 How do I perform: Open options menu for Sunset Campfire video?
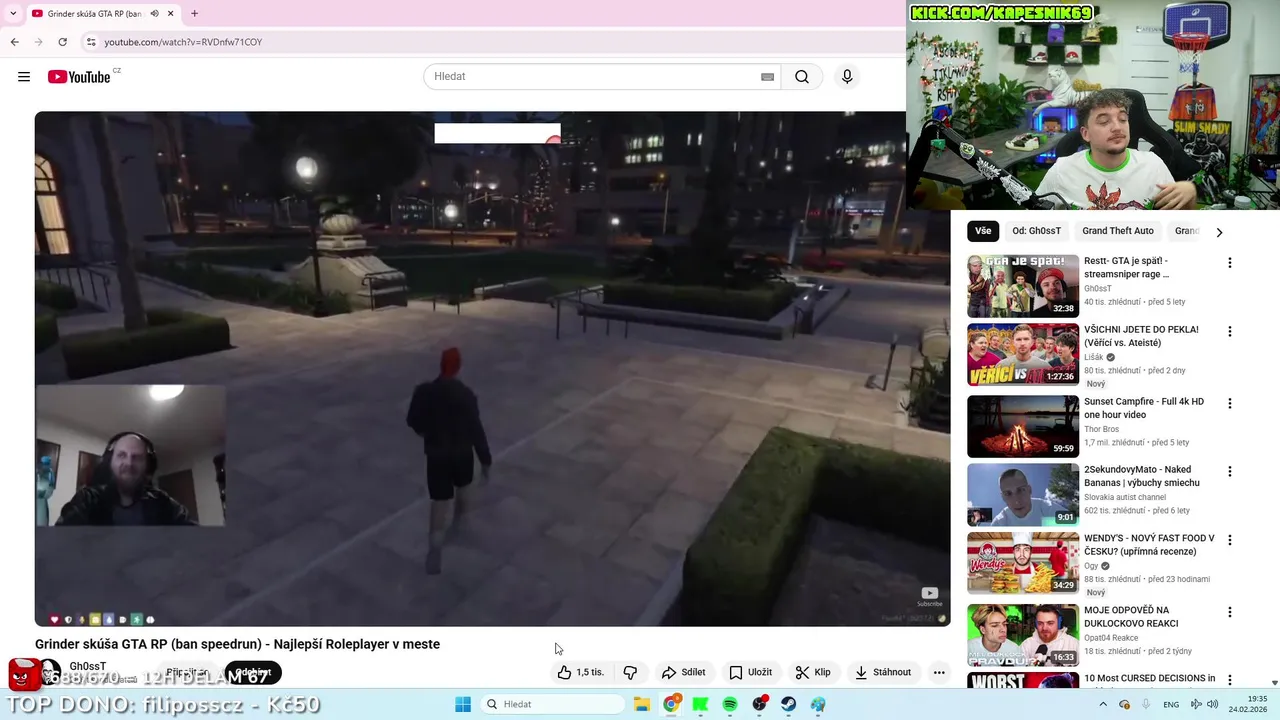[x=1230, y=403]
